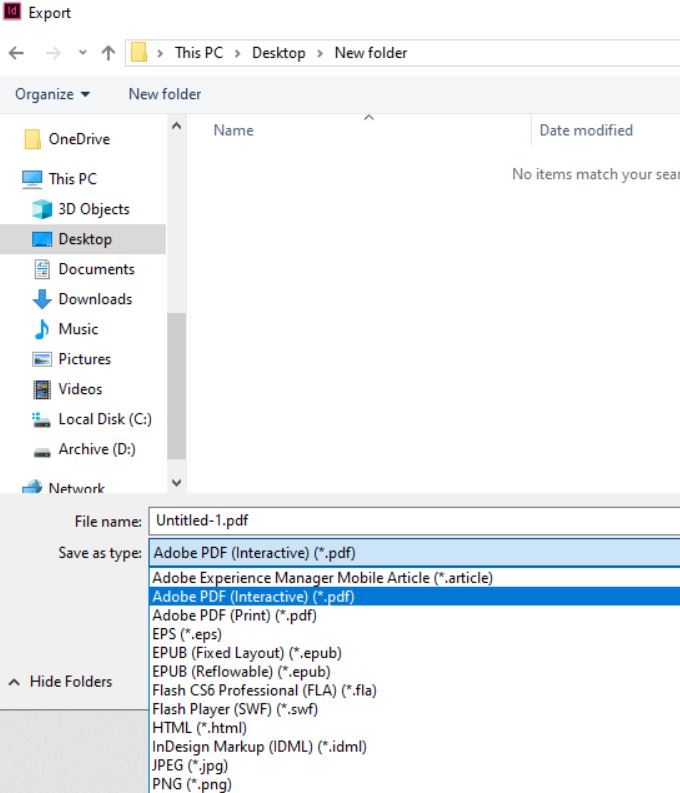Click the up one level arrow icon
The width and height of the screenshot is (680, 793).
(x=108, y=53)
